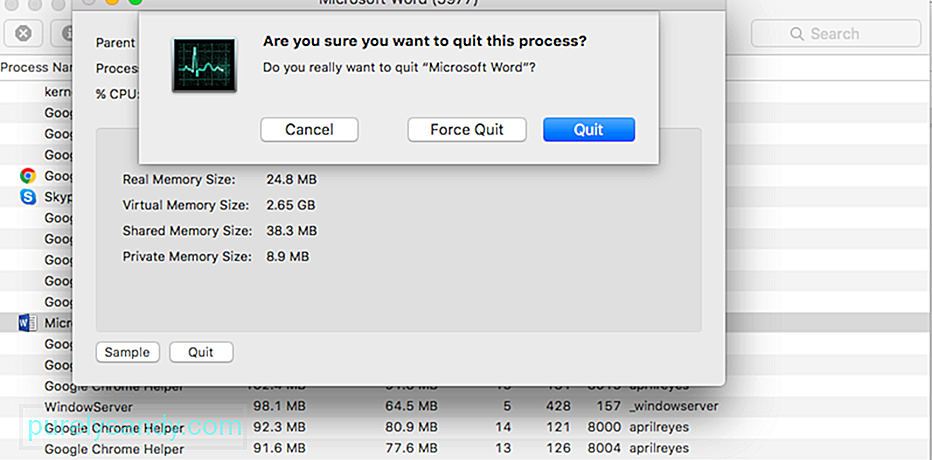The height and width of the screenshot is (460, 932).
Task: Click the Quit button beside Sample
Action: (x=201, y=352)
